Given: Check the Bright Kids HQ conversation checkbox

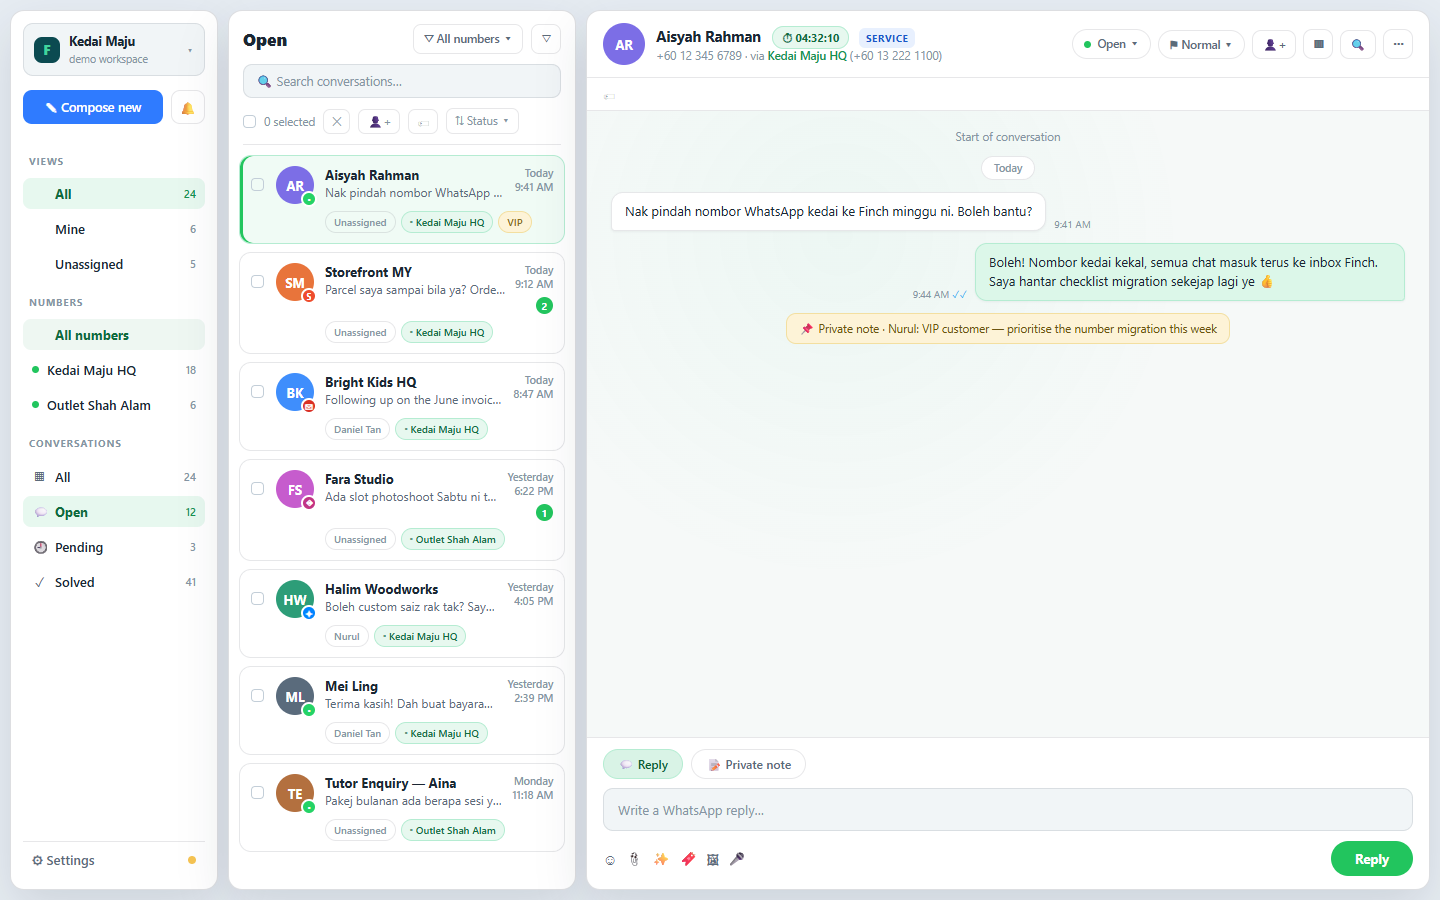Looking at the screenshot, I should [257, 392].
